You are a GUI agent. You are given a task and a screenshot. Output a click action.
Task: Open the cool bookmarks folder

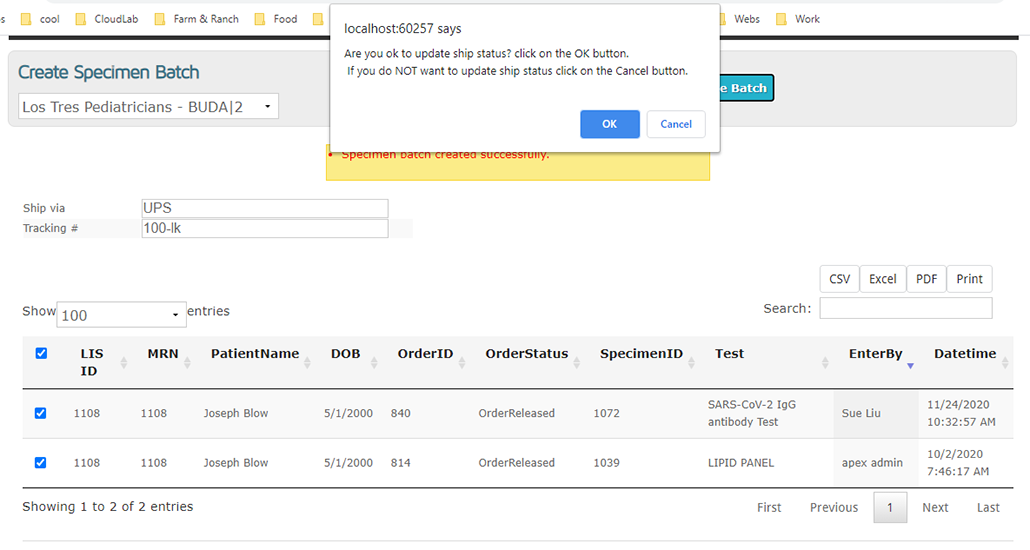point(40,19)
